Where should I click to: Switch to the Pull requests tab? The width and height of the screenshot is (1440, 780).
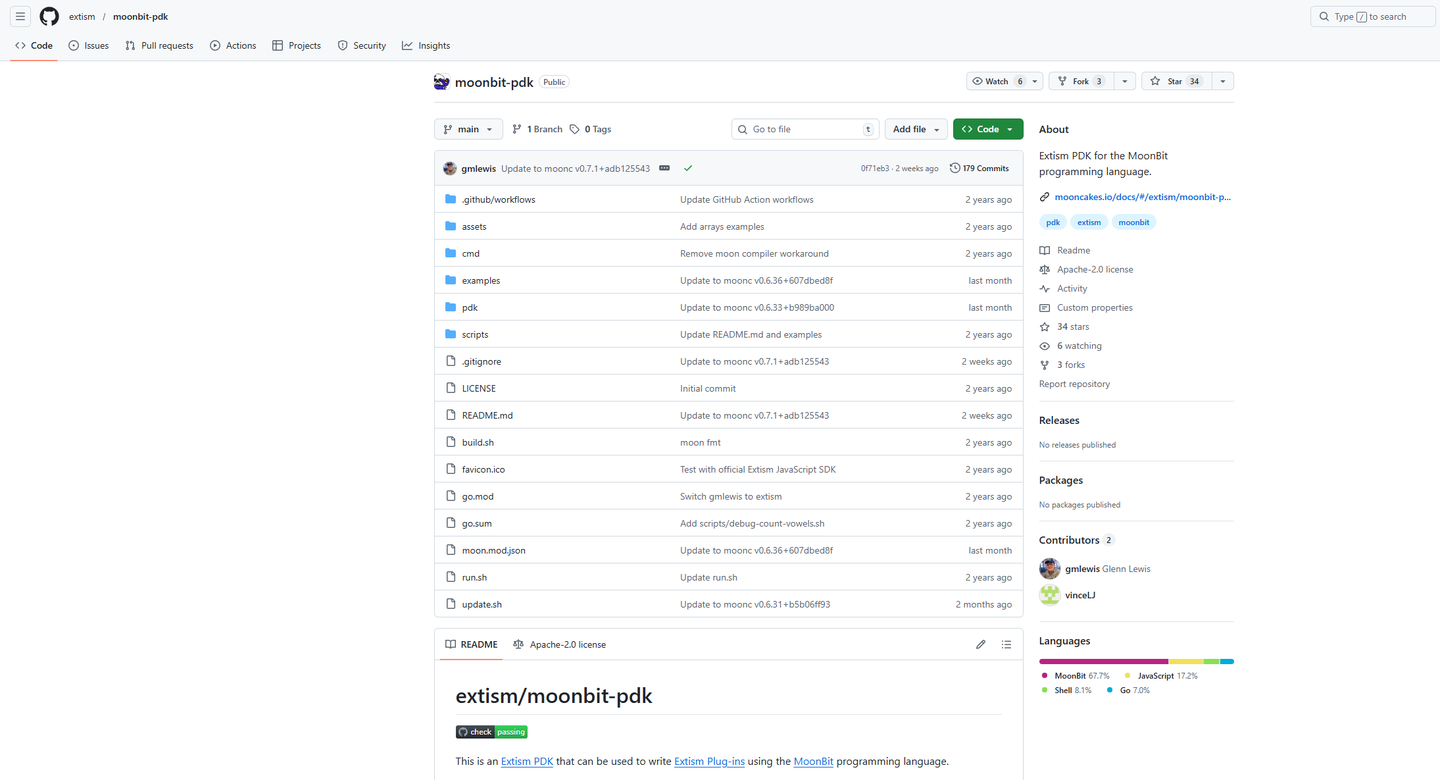[159, 45]
